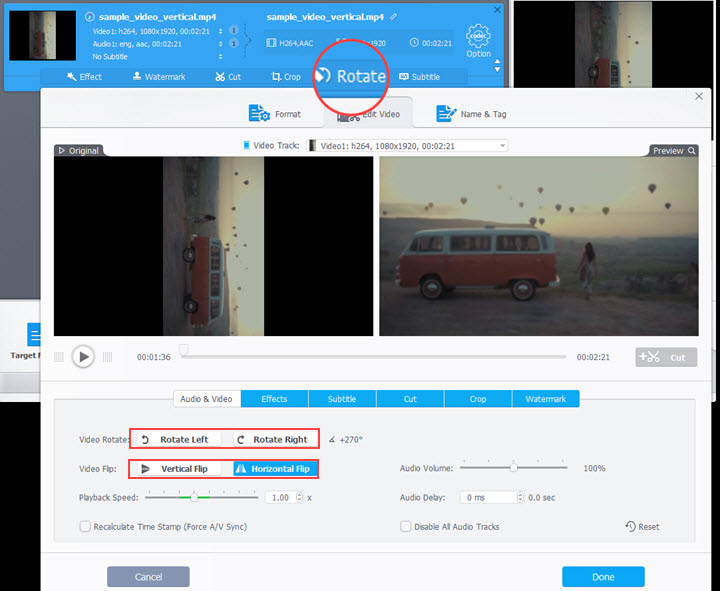Screen dimensions: 720x591
Task: Click the right trim marker icon by play
Action: point(107,357)
